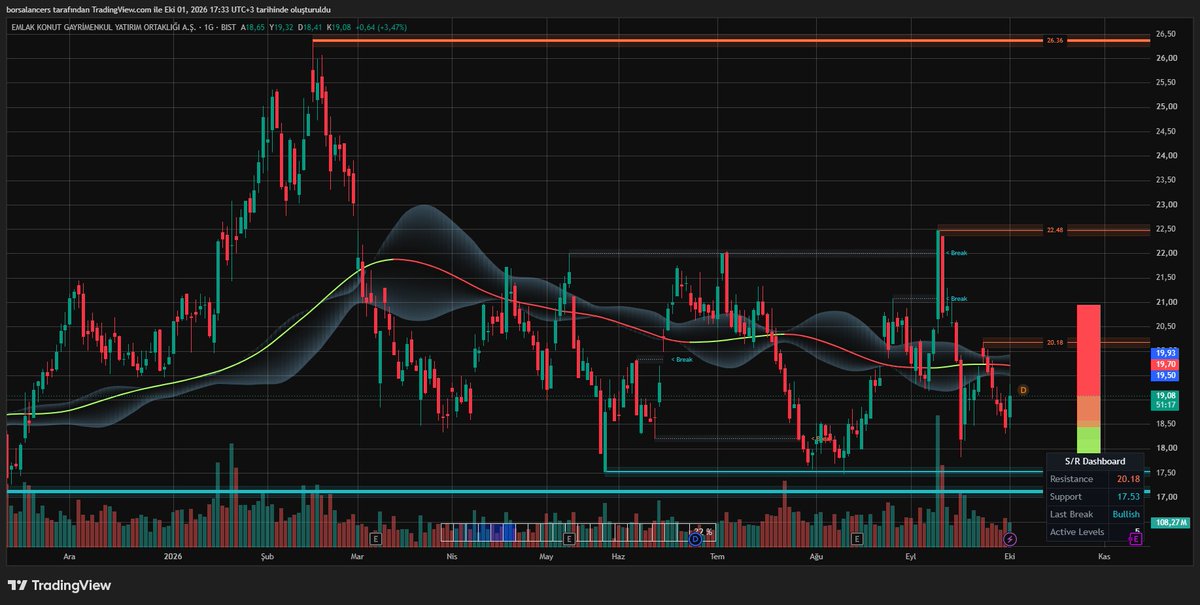Click the Eyl label on the time axis
This screenshot has width=1200, height=605.
pyautogui.click(x=911, y=555)
